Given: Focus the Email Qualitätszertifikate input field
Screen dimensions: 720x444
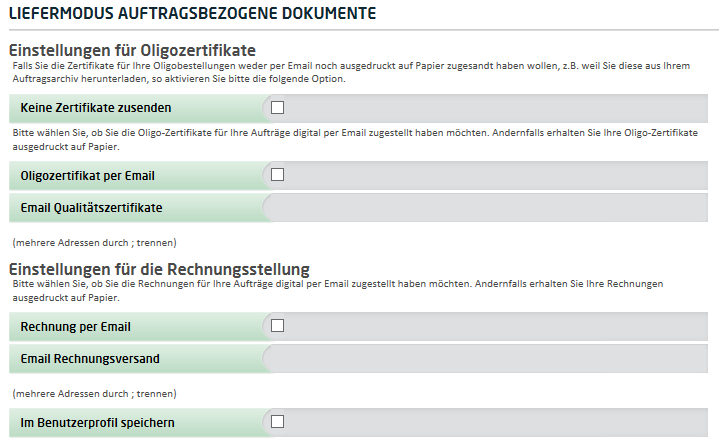Looking at the screenshot, I should pyautogui.click(x=490, y=208).
